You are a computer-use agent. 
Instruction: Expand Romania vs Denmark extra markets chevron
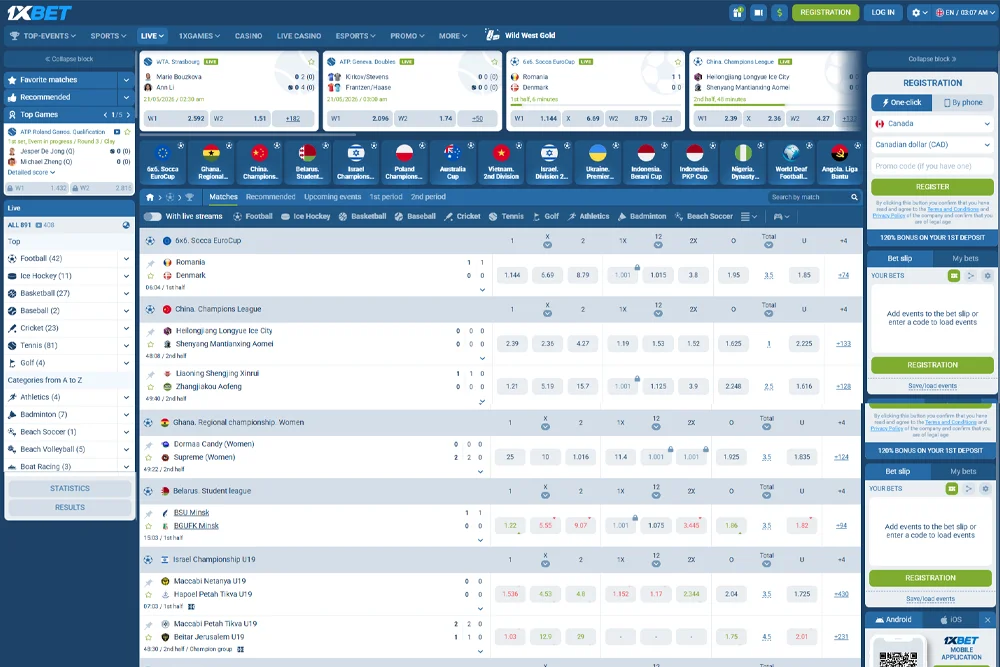pos(482,290)
